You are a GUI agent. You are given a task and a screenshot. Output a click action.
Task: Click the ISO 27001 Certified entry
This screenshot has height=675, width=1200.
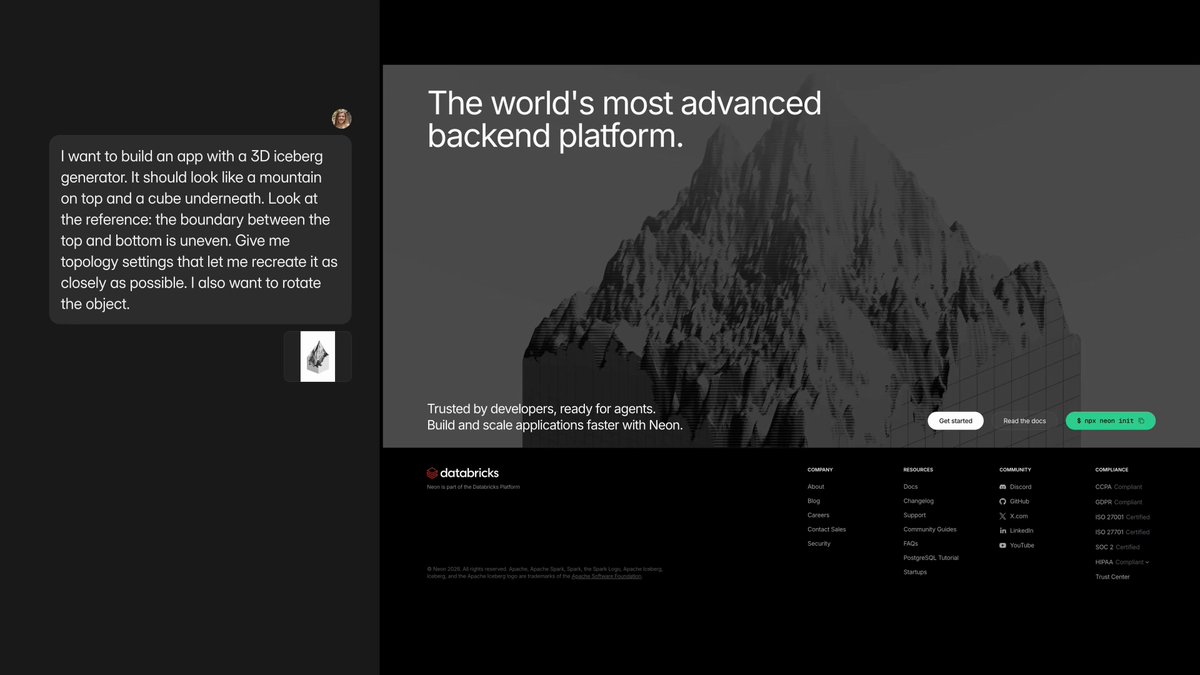click(1123, 517)
